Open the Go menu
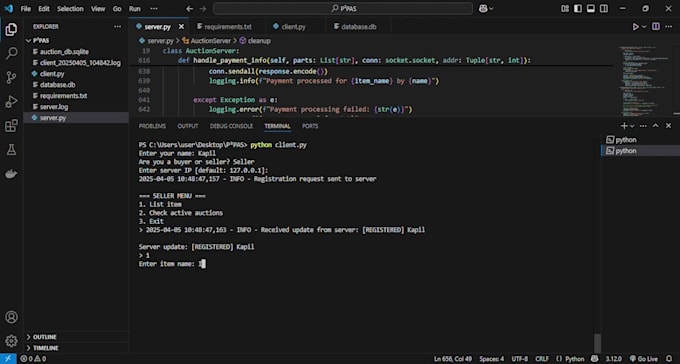This screenshot has height=364, width=680. coord(117,9)
